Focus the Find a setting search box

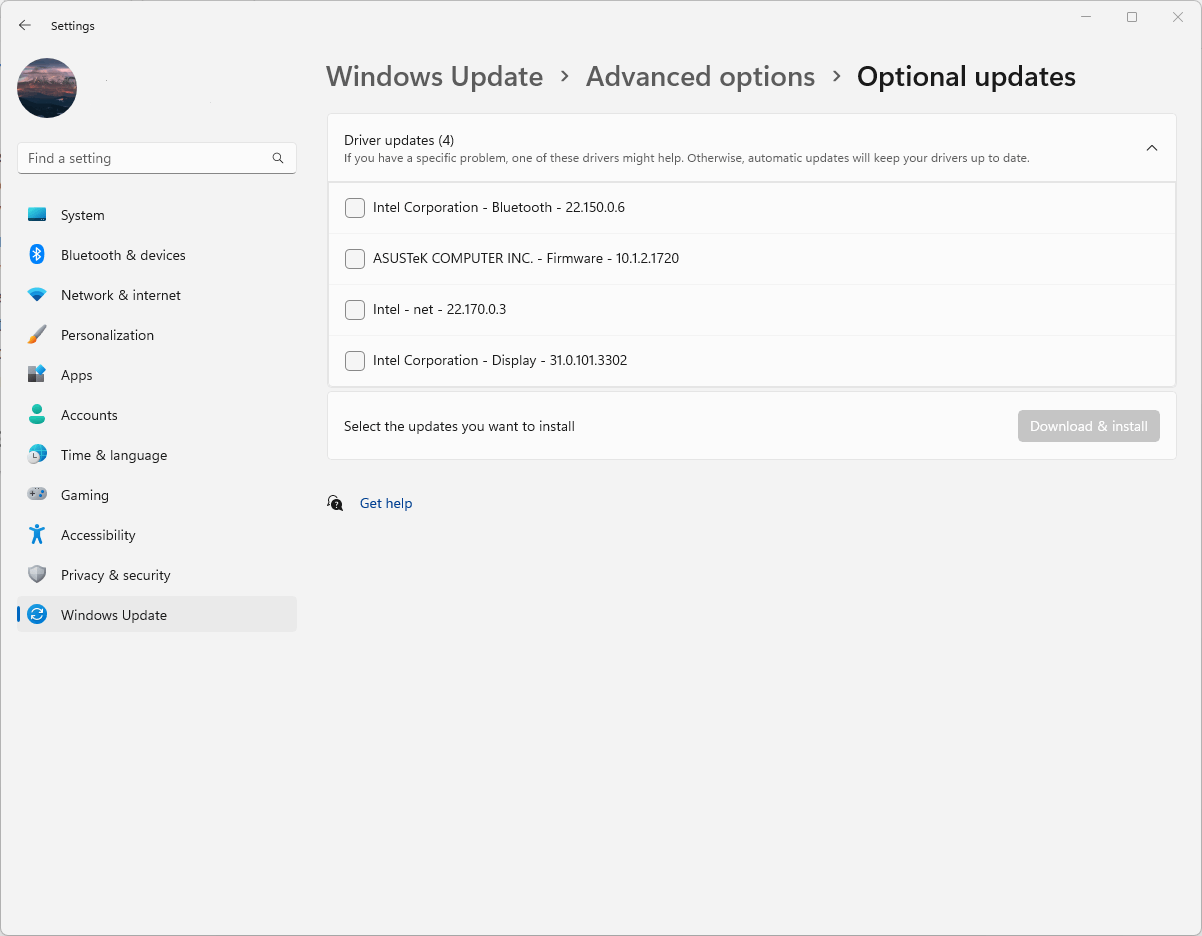coord(157,158)
